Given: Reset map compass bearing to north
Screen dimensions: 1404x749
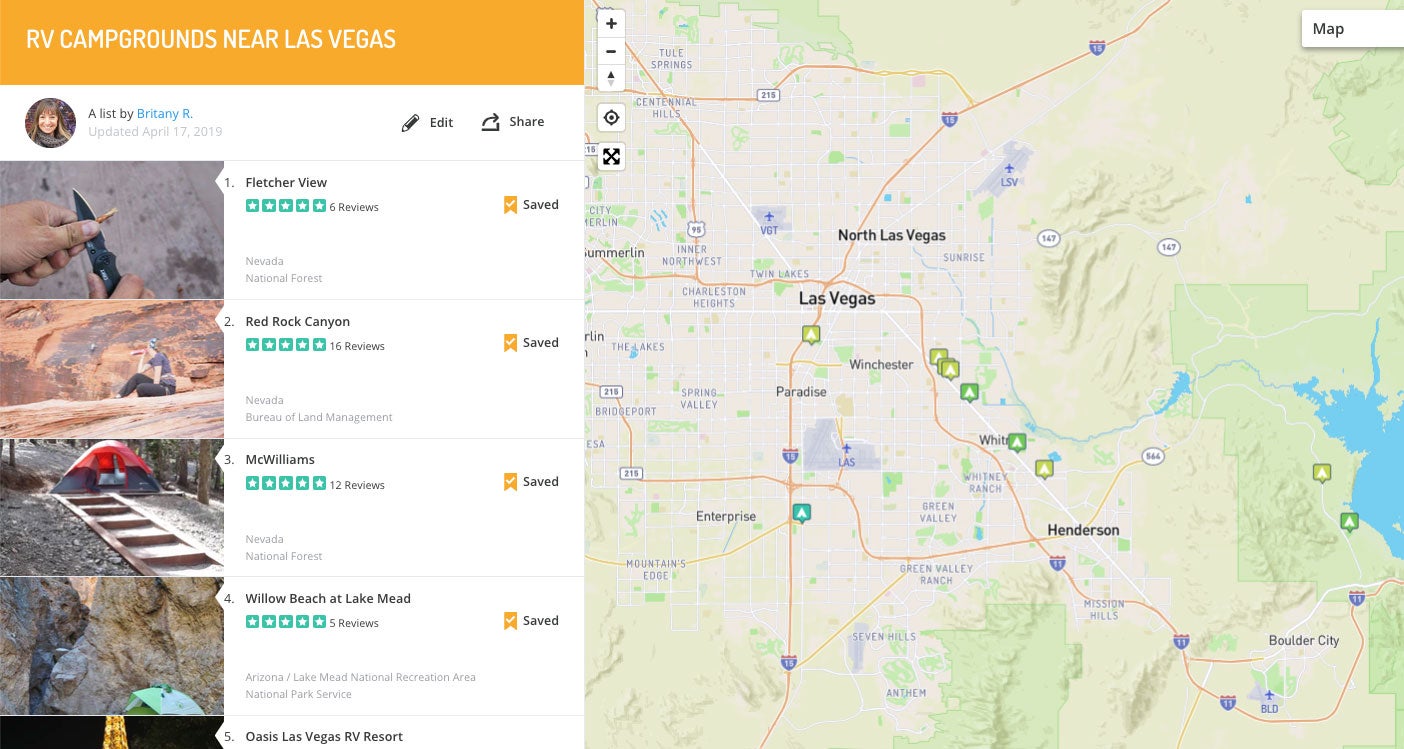Looking at the screenshot, I should point(611,78).
